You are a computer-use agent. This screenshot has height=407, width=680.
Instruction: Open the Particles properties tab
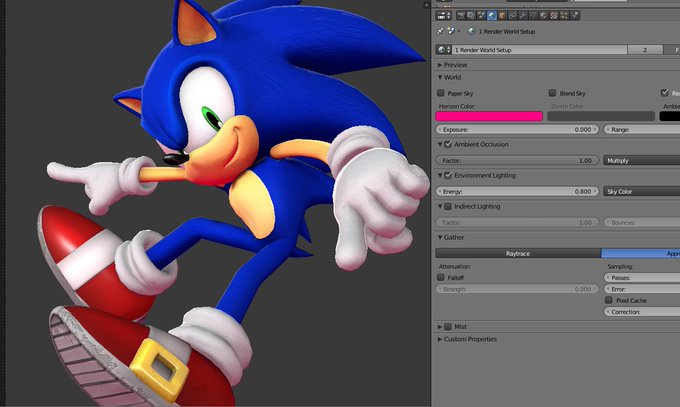pos(565,16)
